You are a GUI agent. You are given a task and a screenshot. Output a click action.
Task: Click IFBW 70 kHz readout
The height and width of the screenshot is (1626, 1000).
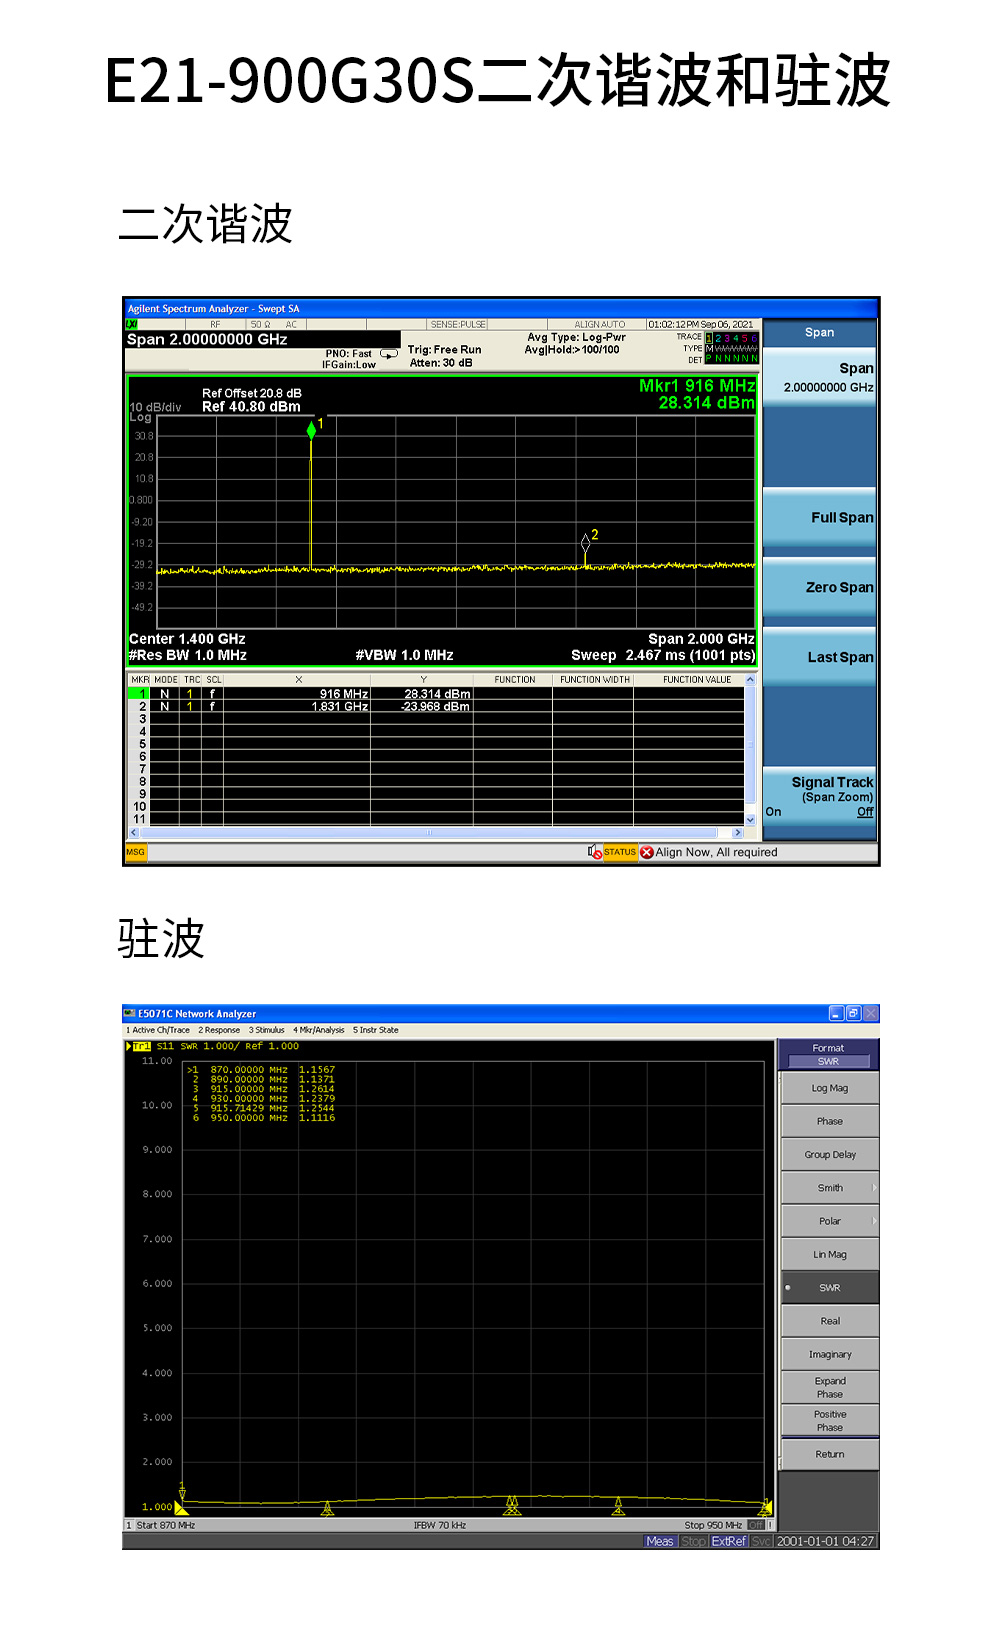point(440,1525)
